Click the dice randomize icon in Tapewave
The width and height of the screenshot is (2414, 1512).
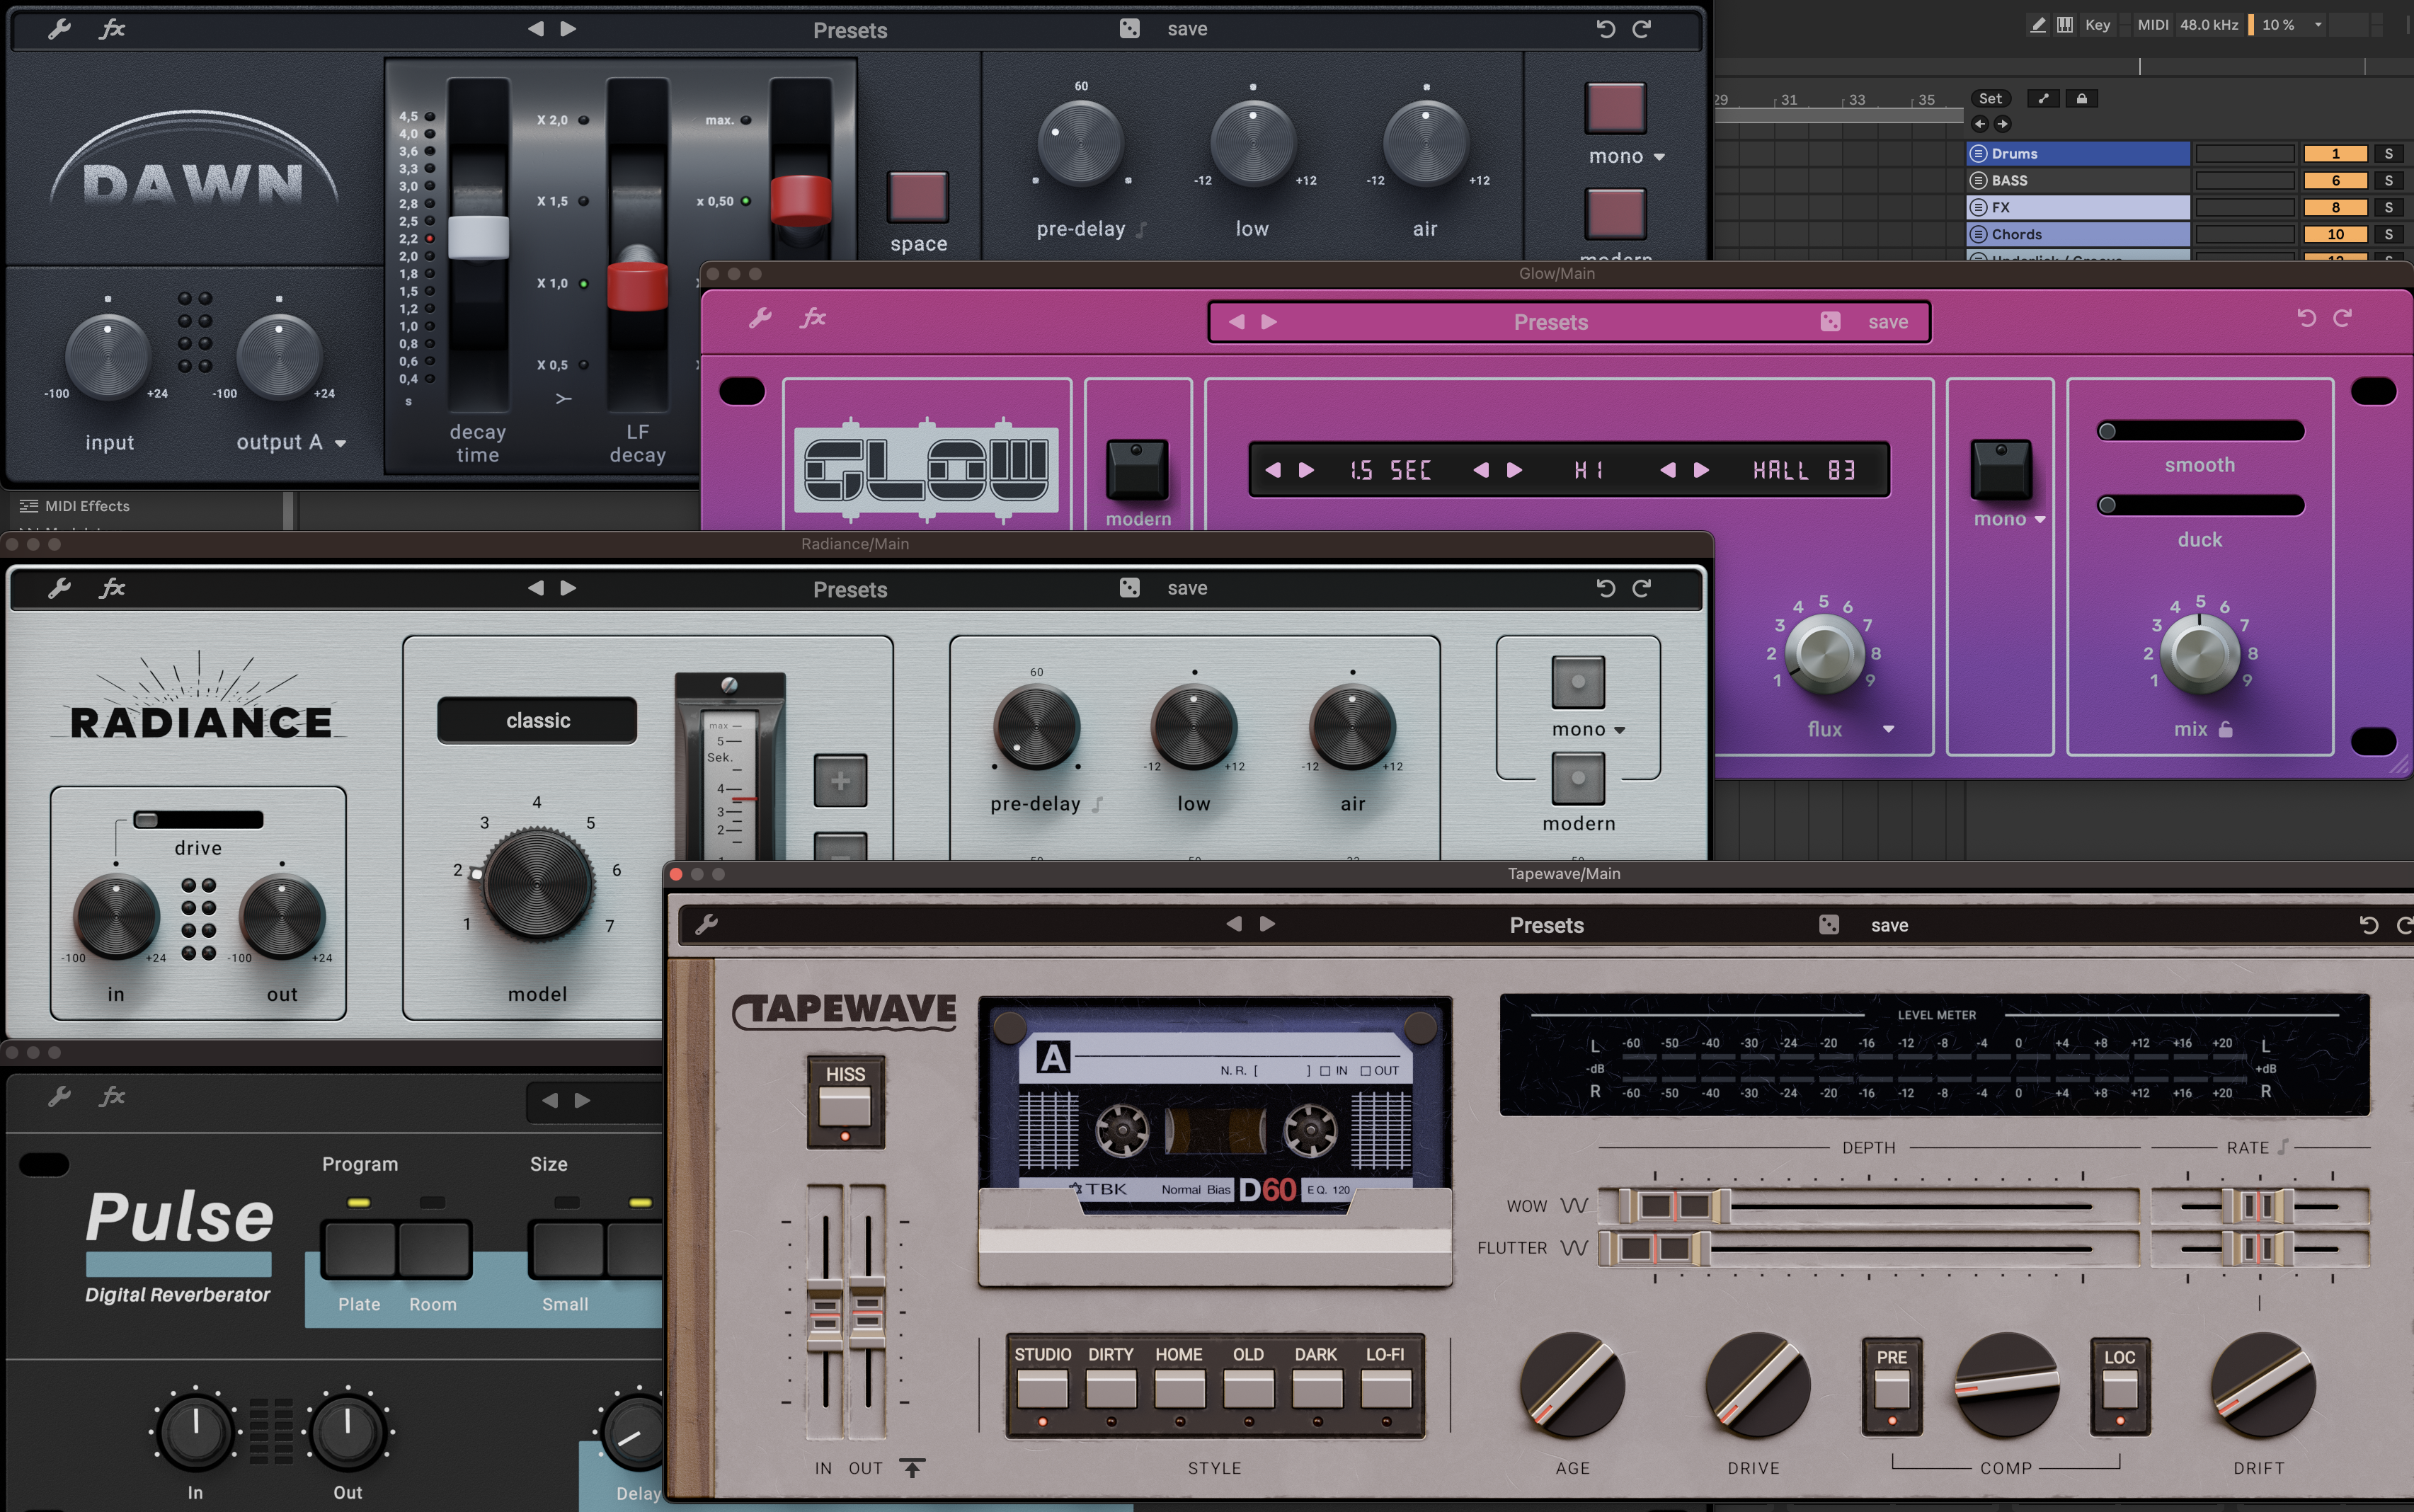pos(1829,924)
